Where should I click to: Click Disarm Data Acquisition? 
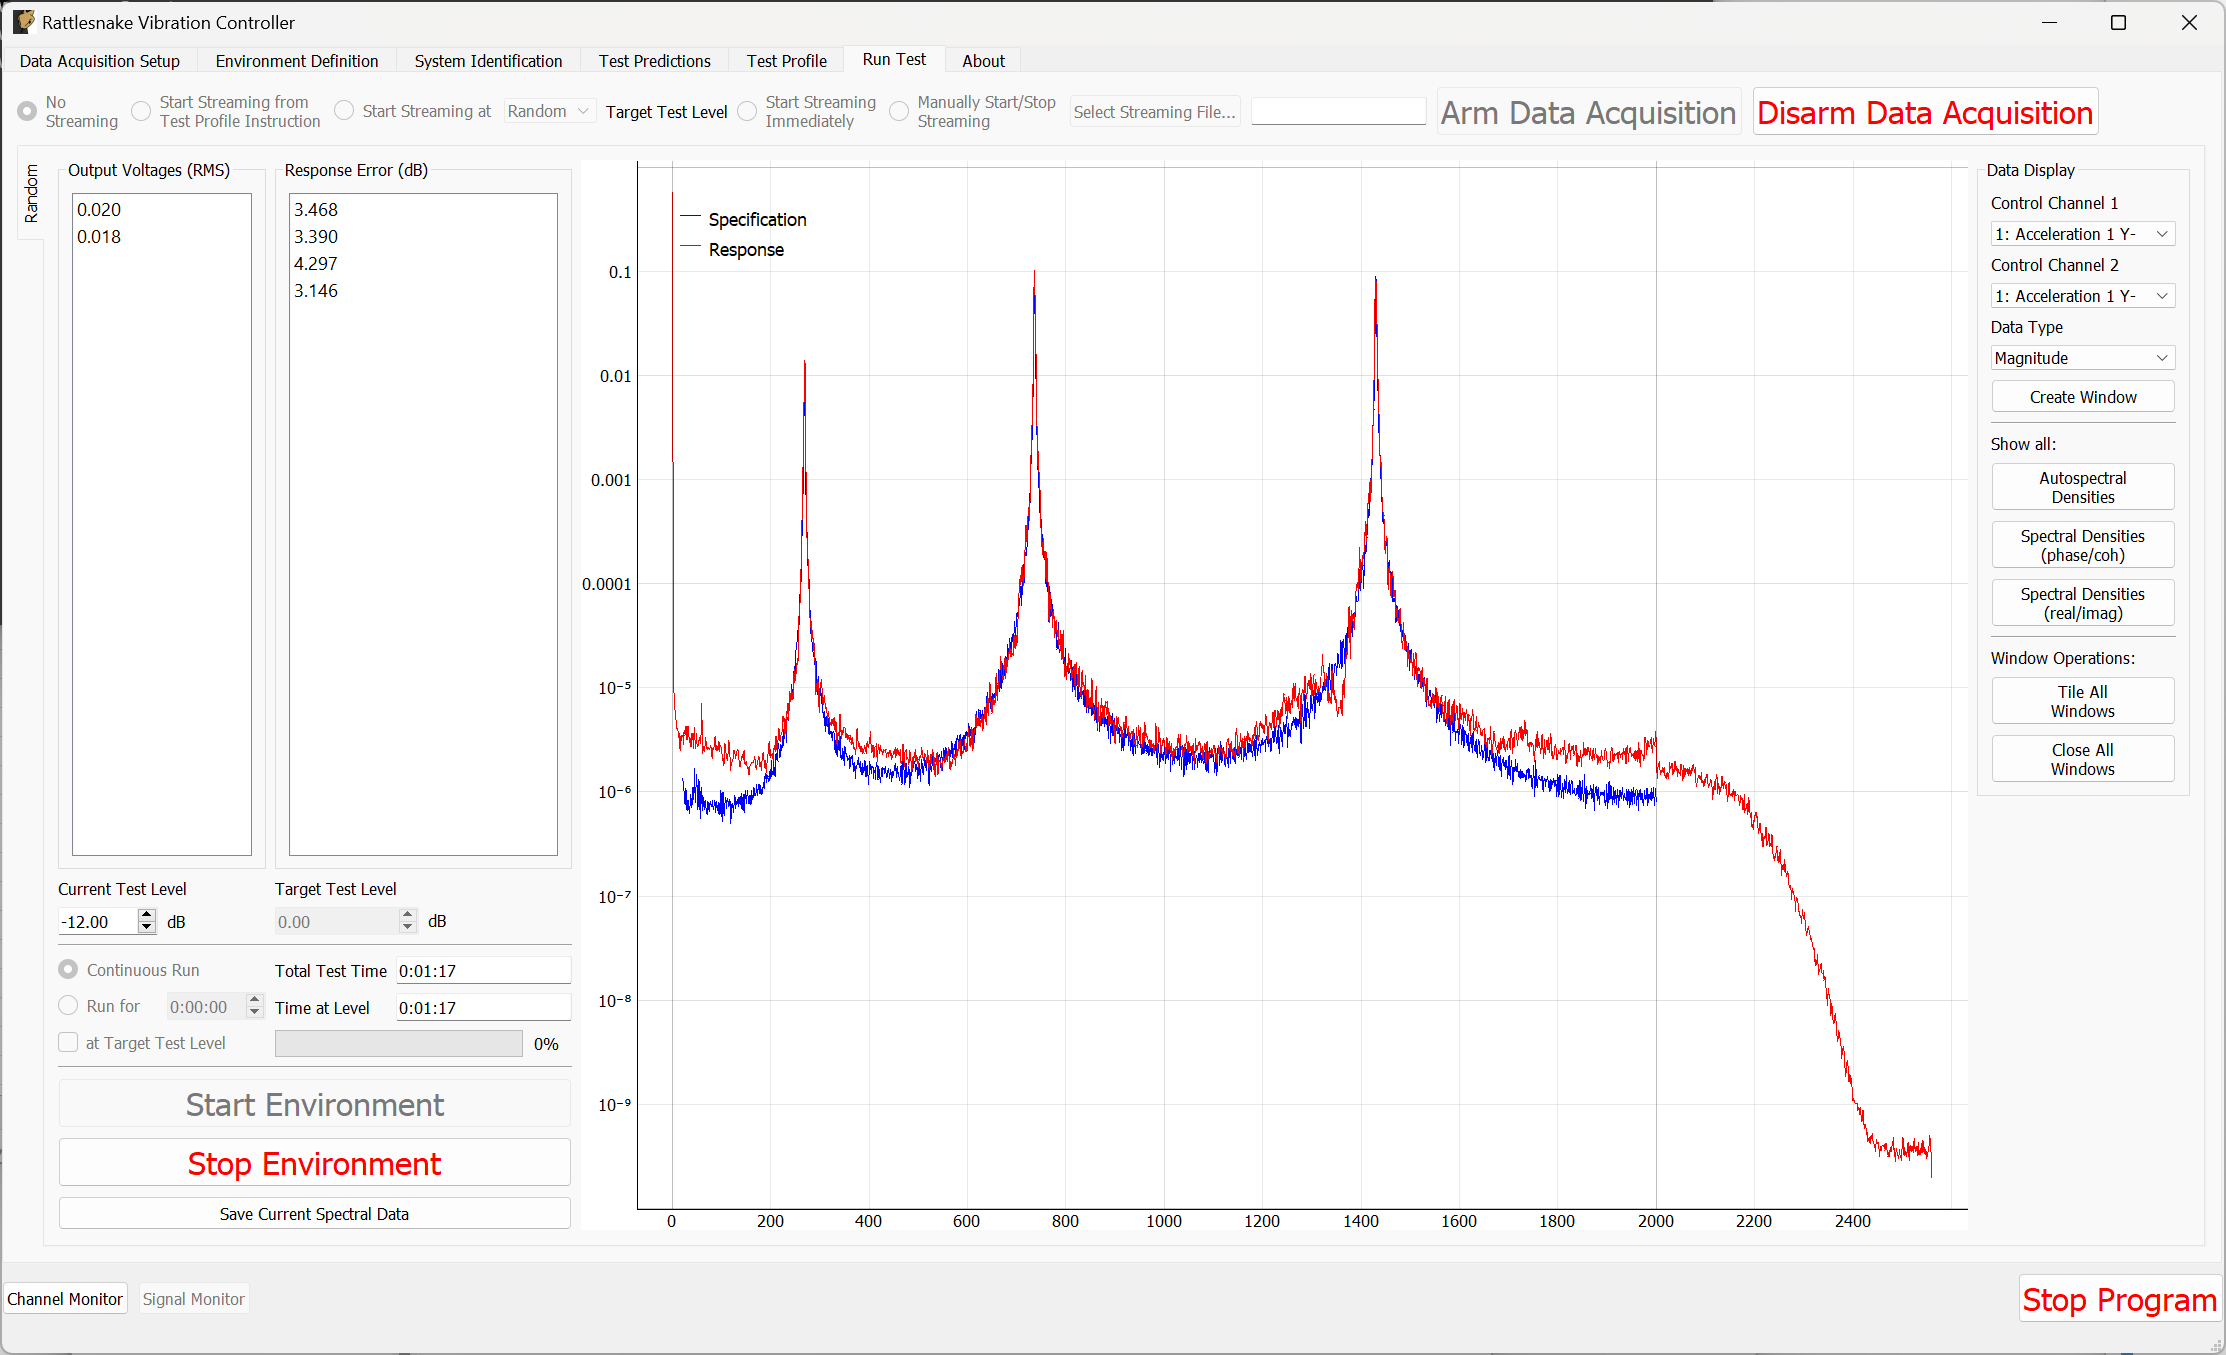pyautogui.click(x=1923, y=112)
